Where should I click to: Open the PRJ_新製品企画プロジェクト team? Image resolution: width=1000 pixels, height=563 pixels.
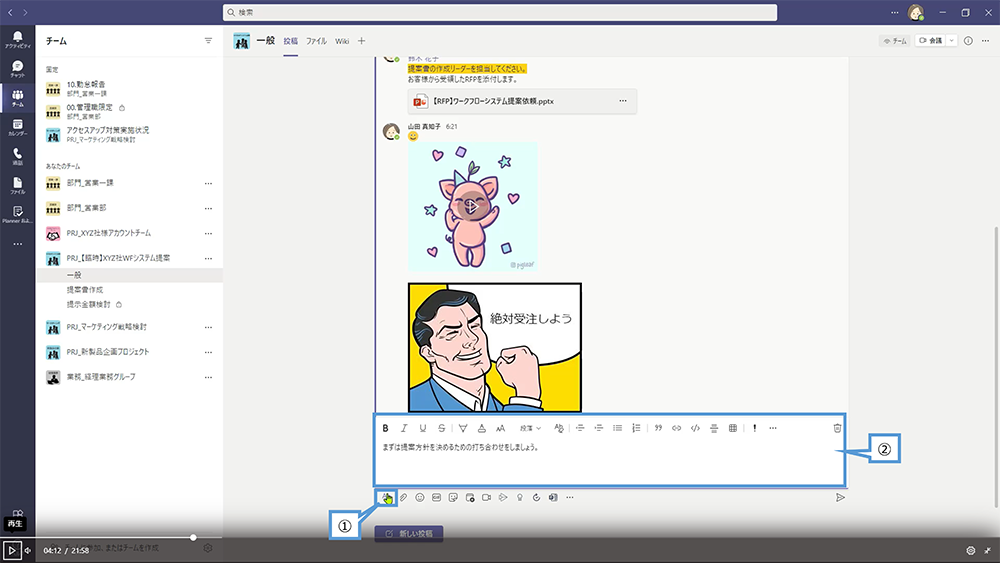[x=108, y=351]
